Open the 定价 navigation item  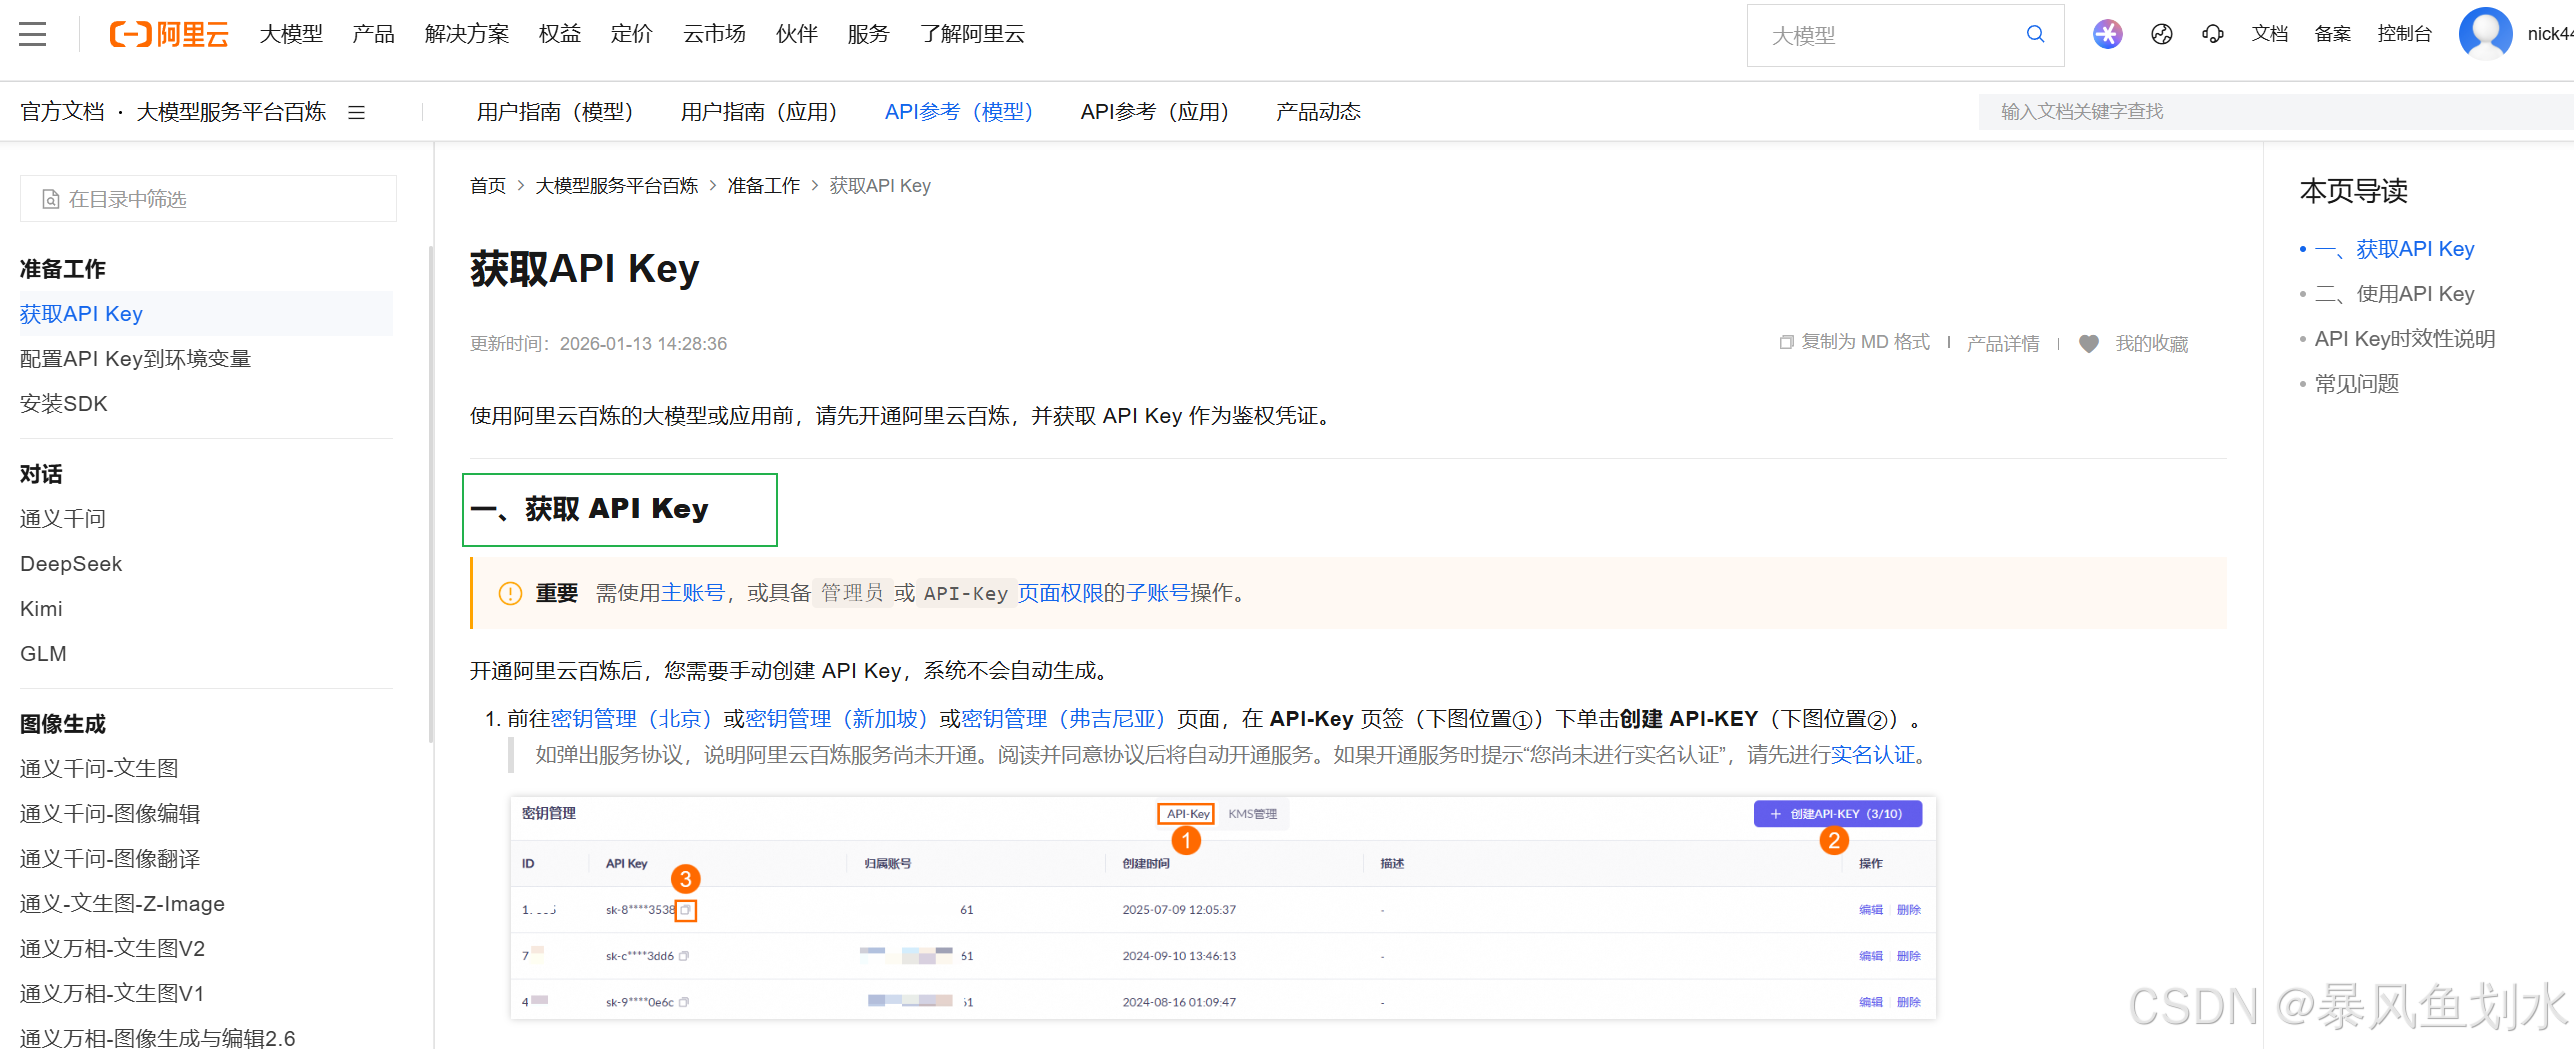(x=632, y=34)
